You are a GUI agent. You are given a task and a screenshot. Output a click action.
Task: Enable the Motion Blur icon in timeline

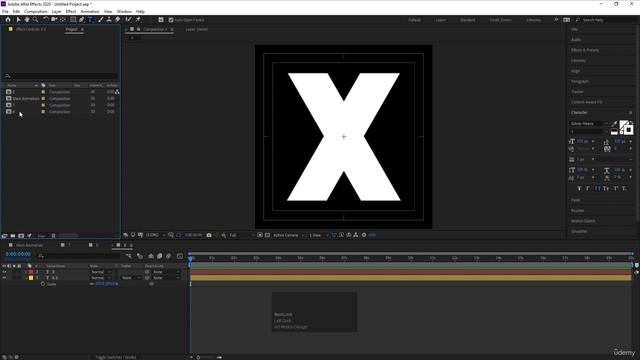click(x=169, y=256)
